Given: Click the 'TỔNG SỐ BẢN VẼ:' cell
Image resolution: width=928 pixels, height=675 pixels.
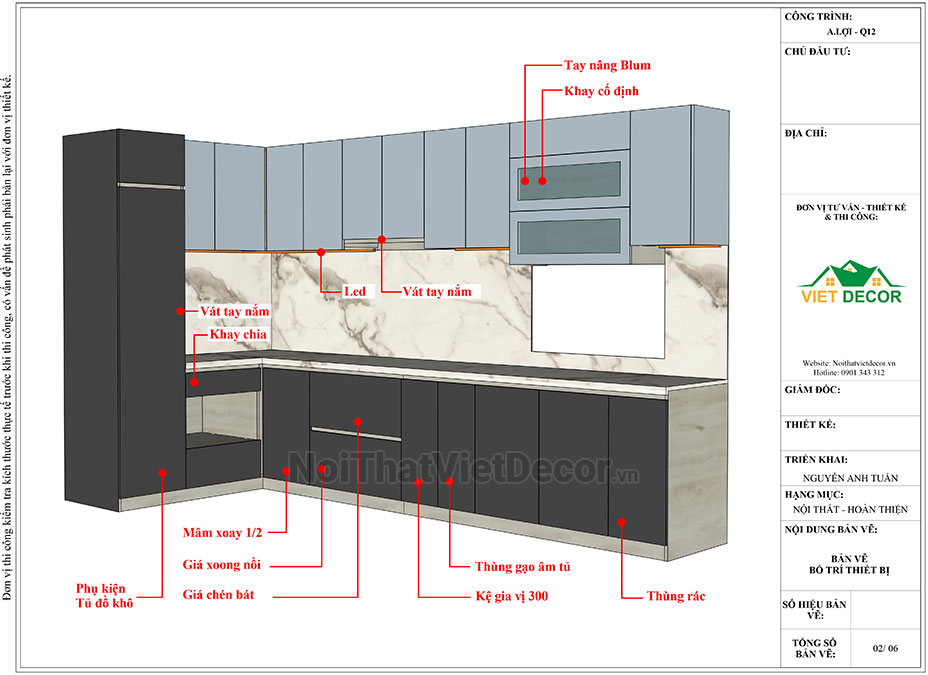Looking at the screenshot, I should [x=814, y=648].
